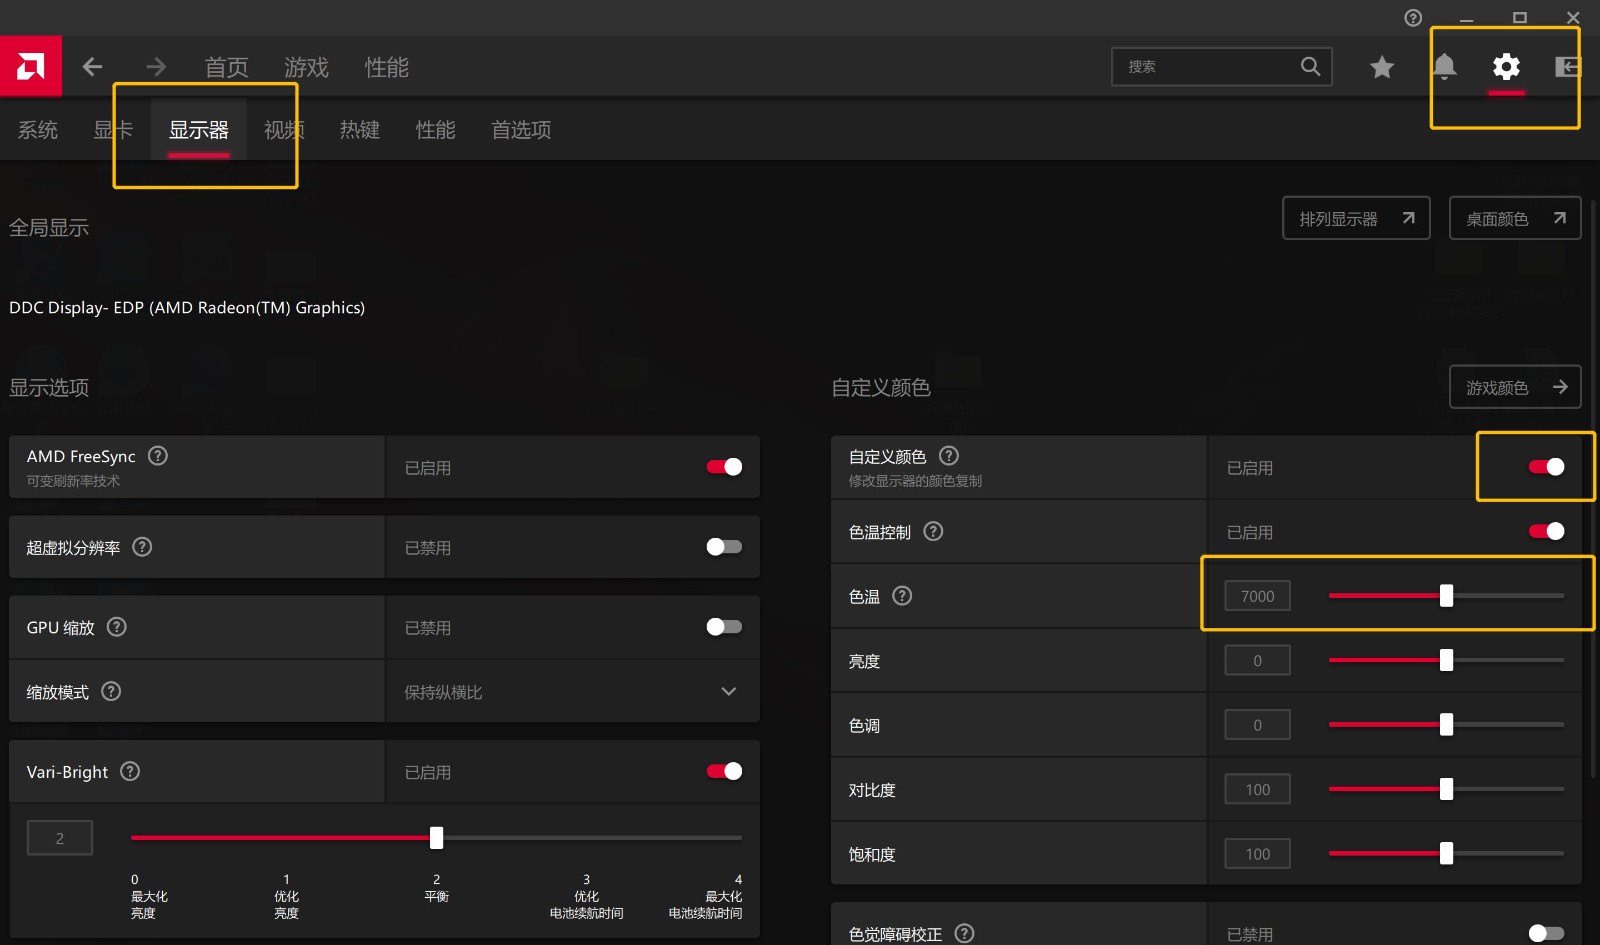Viewport: 1600px width, 945px height.
Task: Toggle AMD FreeSync switch
Action: [x=724, y=467]
